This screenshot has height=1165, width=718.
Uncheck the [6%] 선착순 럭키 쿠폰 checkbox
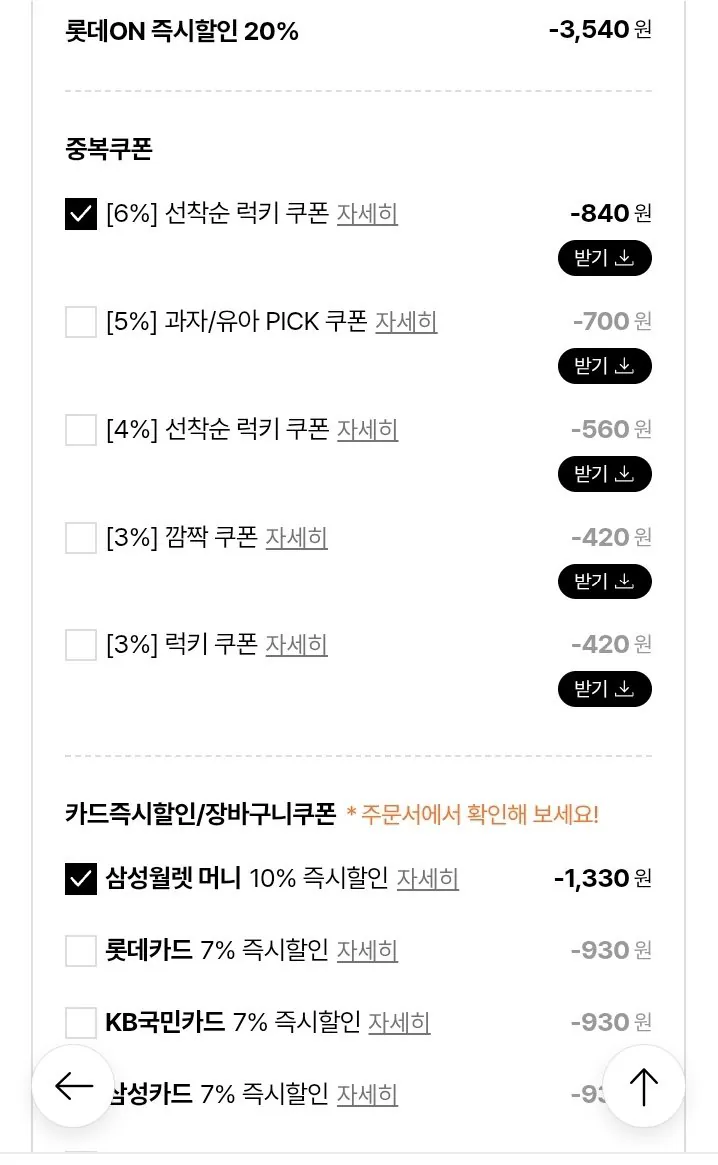[x=80, y=213]
